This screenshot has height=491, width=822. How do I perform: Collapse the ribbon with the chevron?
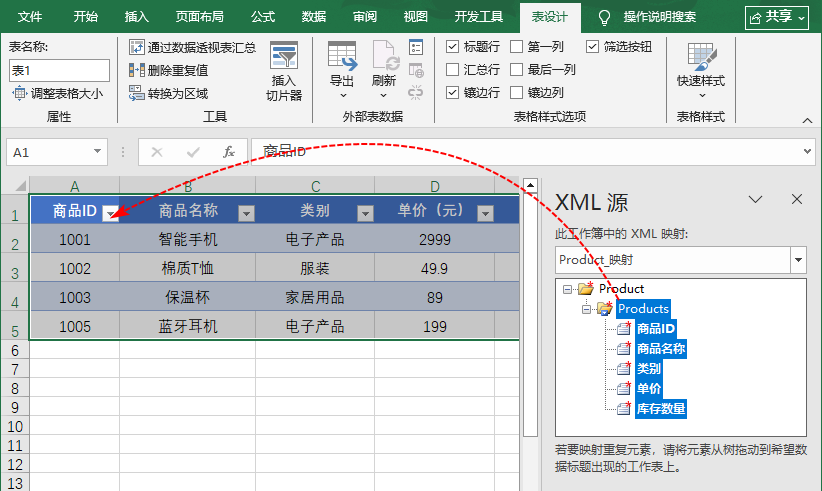(807, 121)
